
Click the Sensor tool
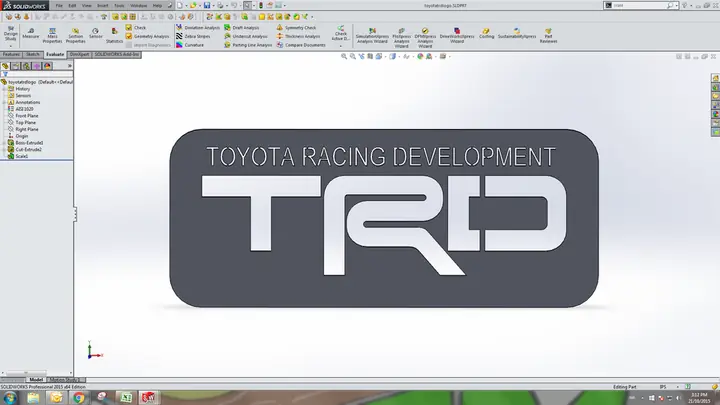(x=96, y=33)
